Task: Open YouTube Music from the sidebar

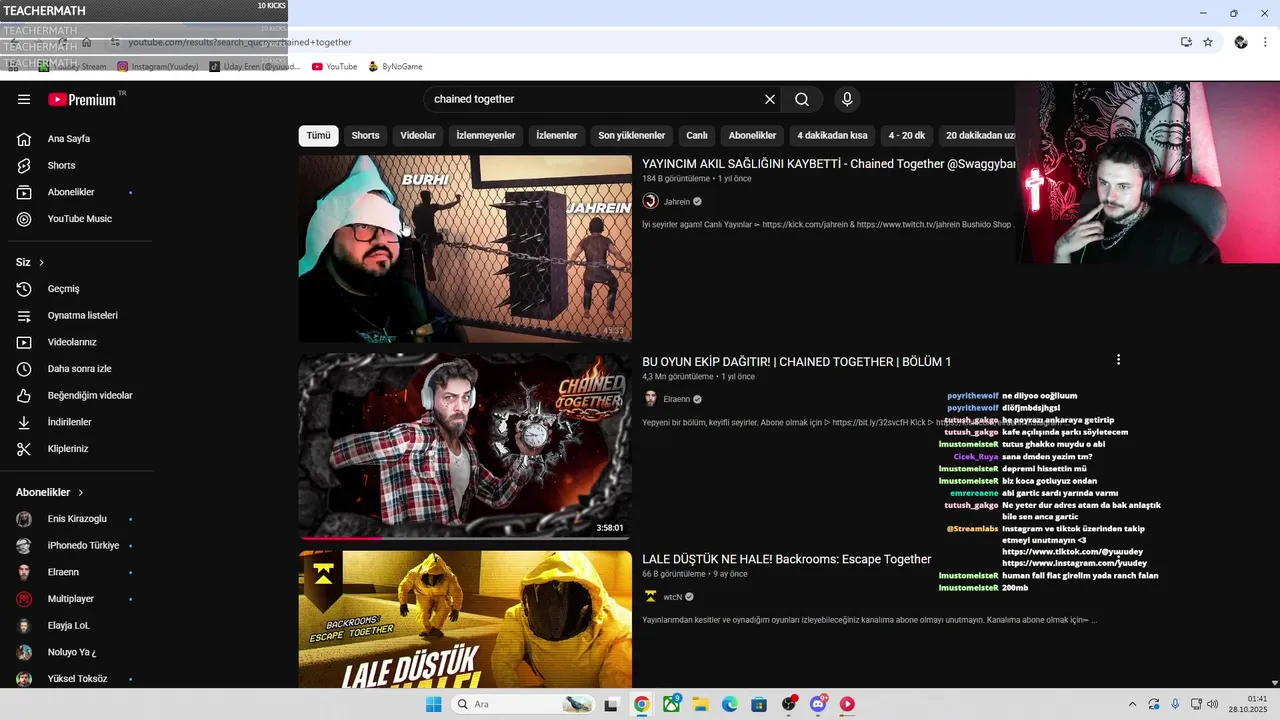Action: tap(78, 219)
